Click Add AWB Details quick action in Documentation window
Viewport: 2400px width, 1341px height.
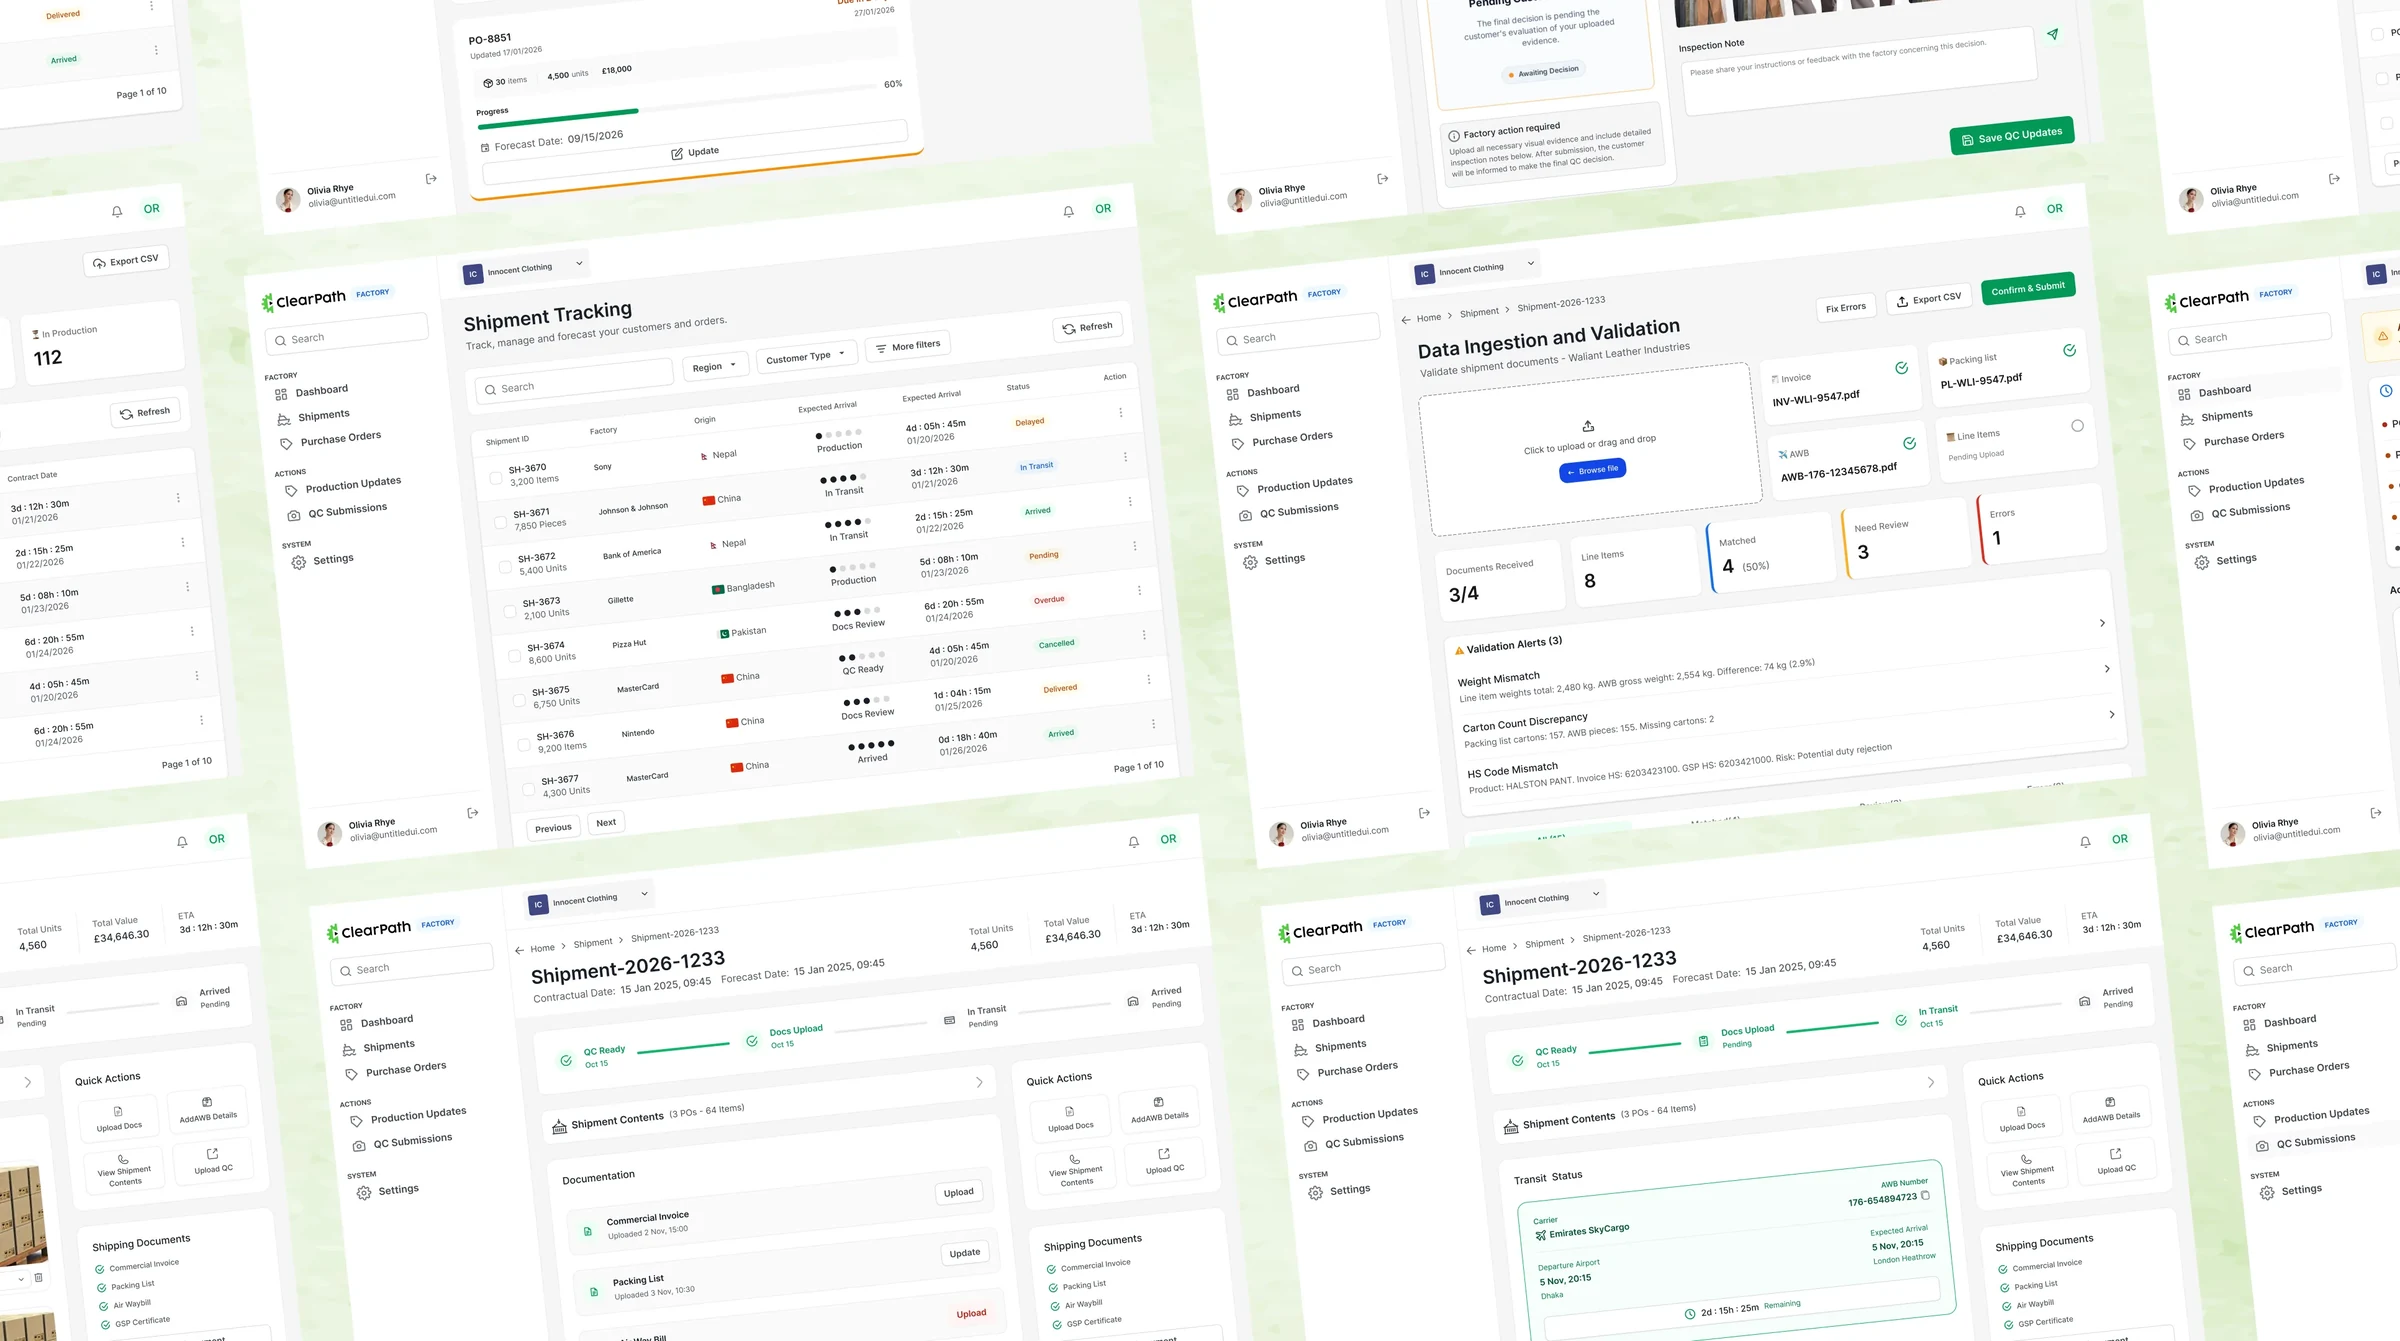(1159, 1109)
